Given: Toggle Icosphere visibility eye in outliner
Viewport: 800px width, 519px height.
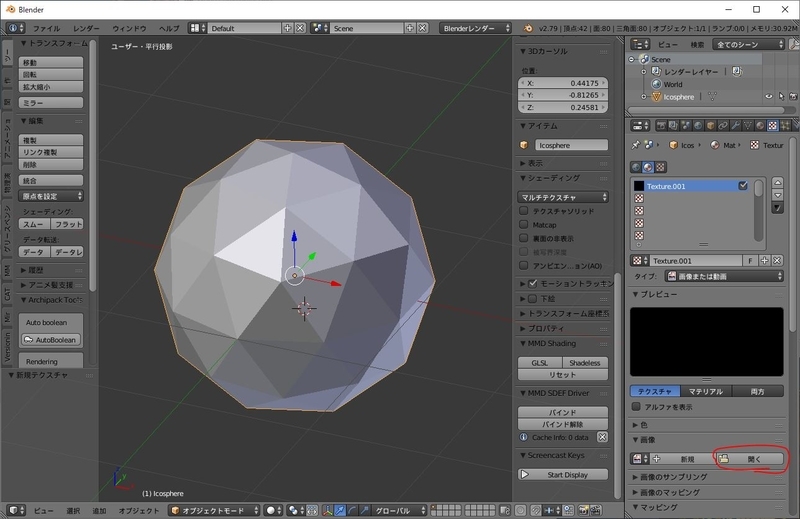Looking at the screenshot, I should (x=768, y=96).
